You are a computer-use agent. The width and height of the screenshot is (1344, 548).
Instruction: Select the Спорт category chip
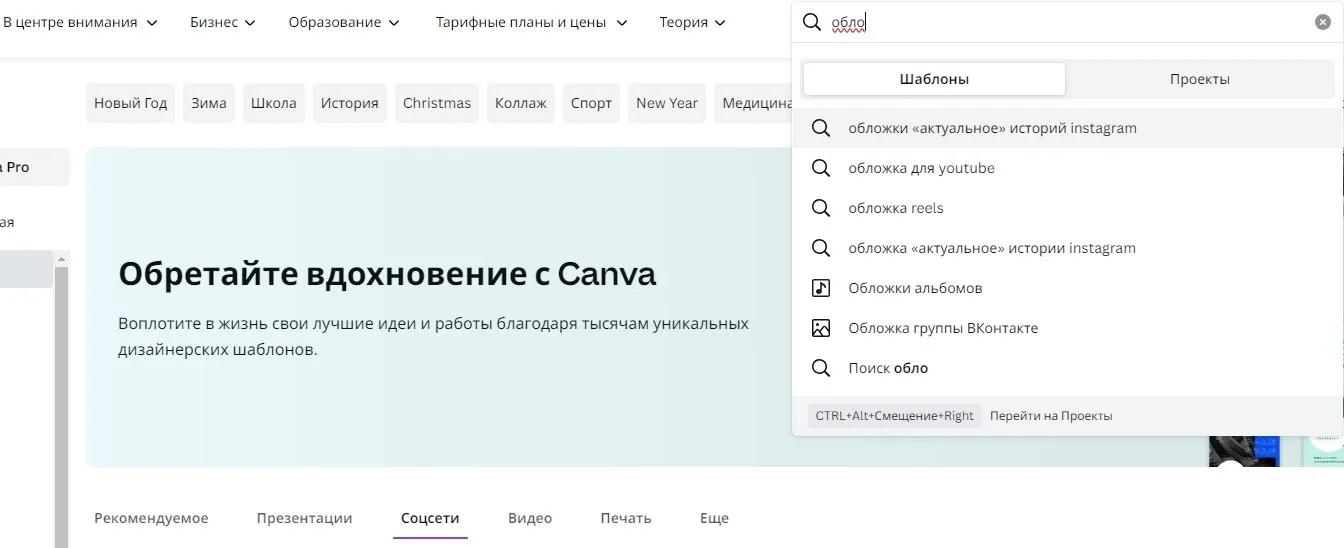point(591,103)
